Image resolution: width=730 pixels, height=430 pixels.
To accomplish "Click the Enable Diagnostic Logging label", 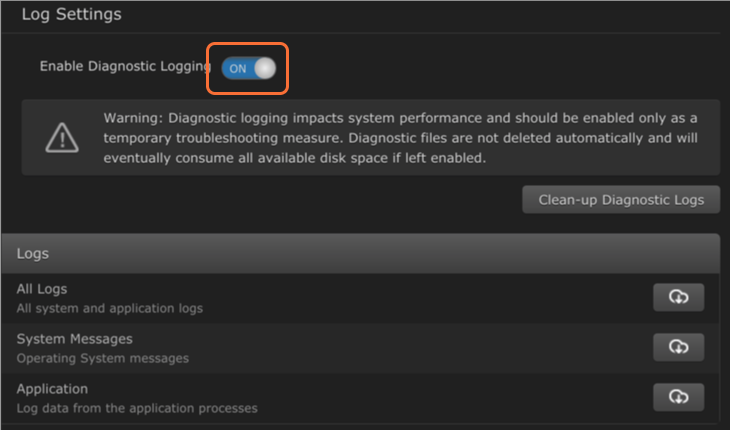I will coord(125,66).
